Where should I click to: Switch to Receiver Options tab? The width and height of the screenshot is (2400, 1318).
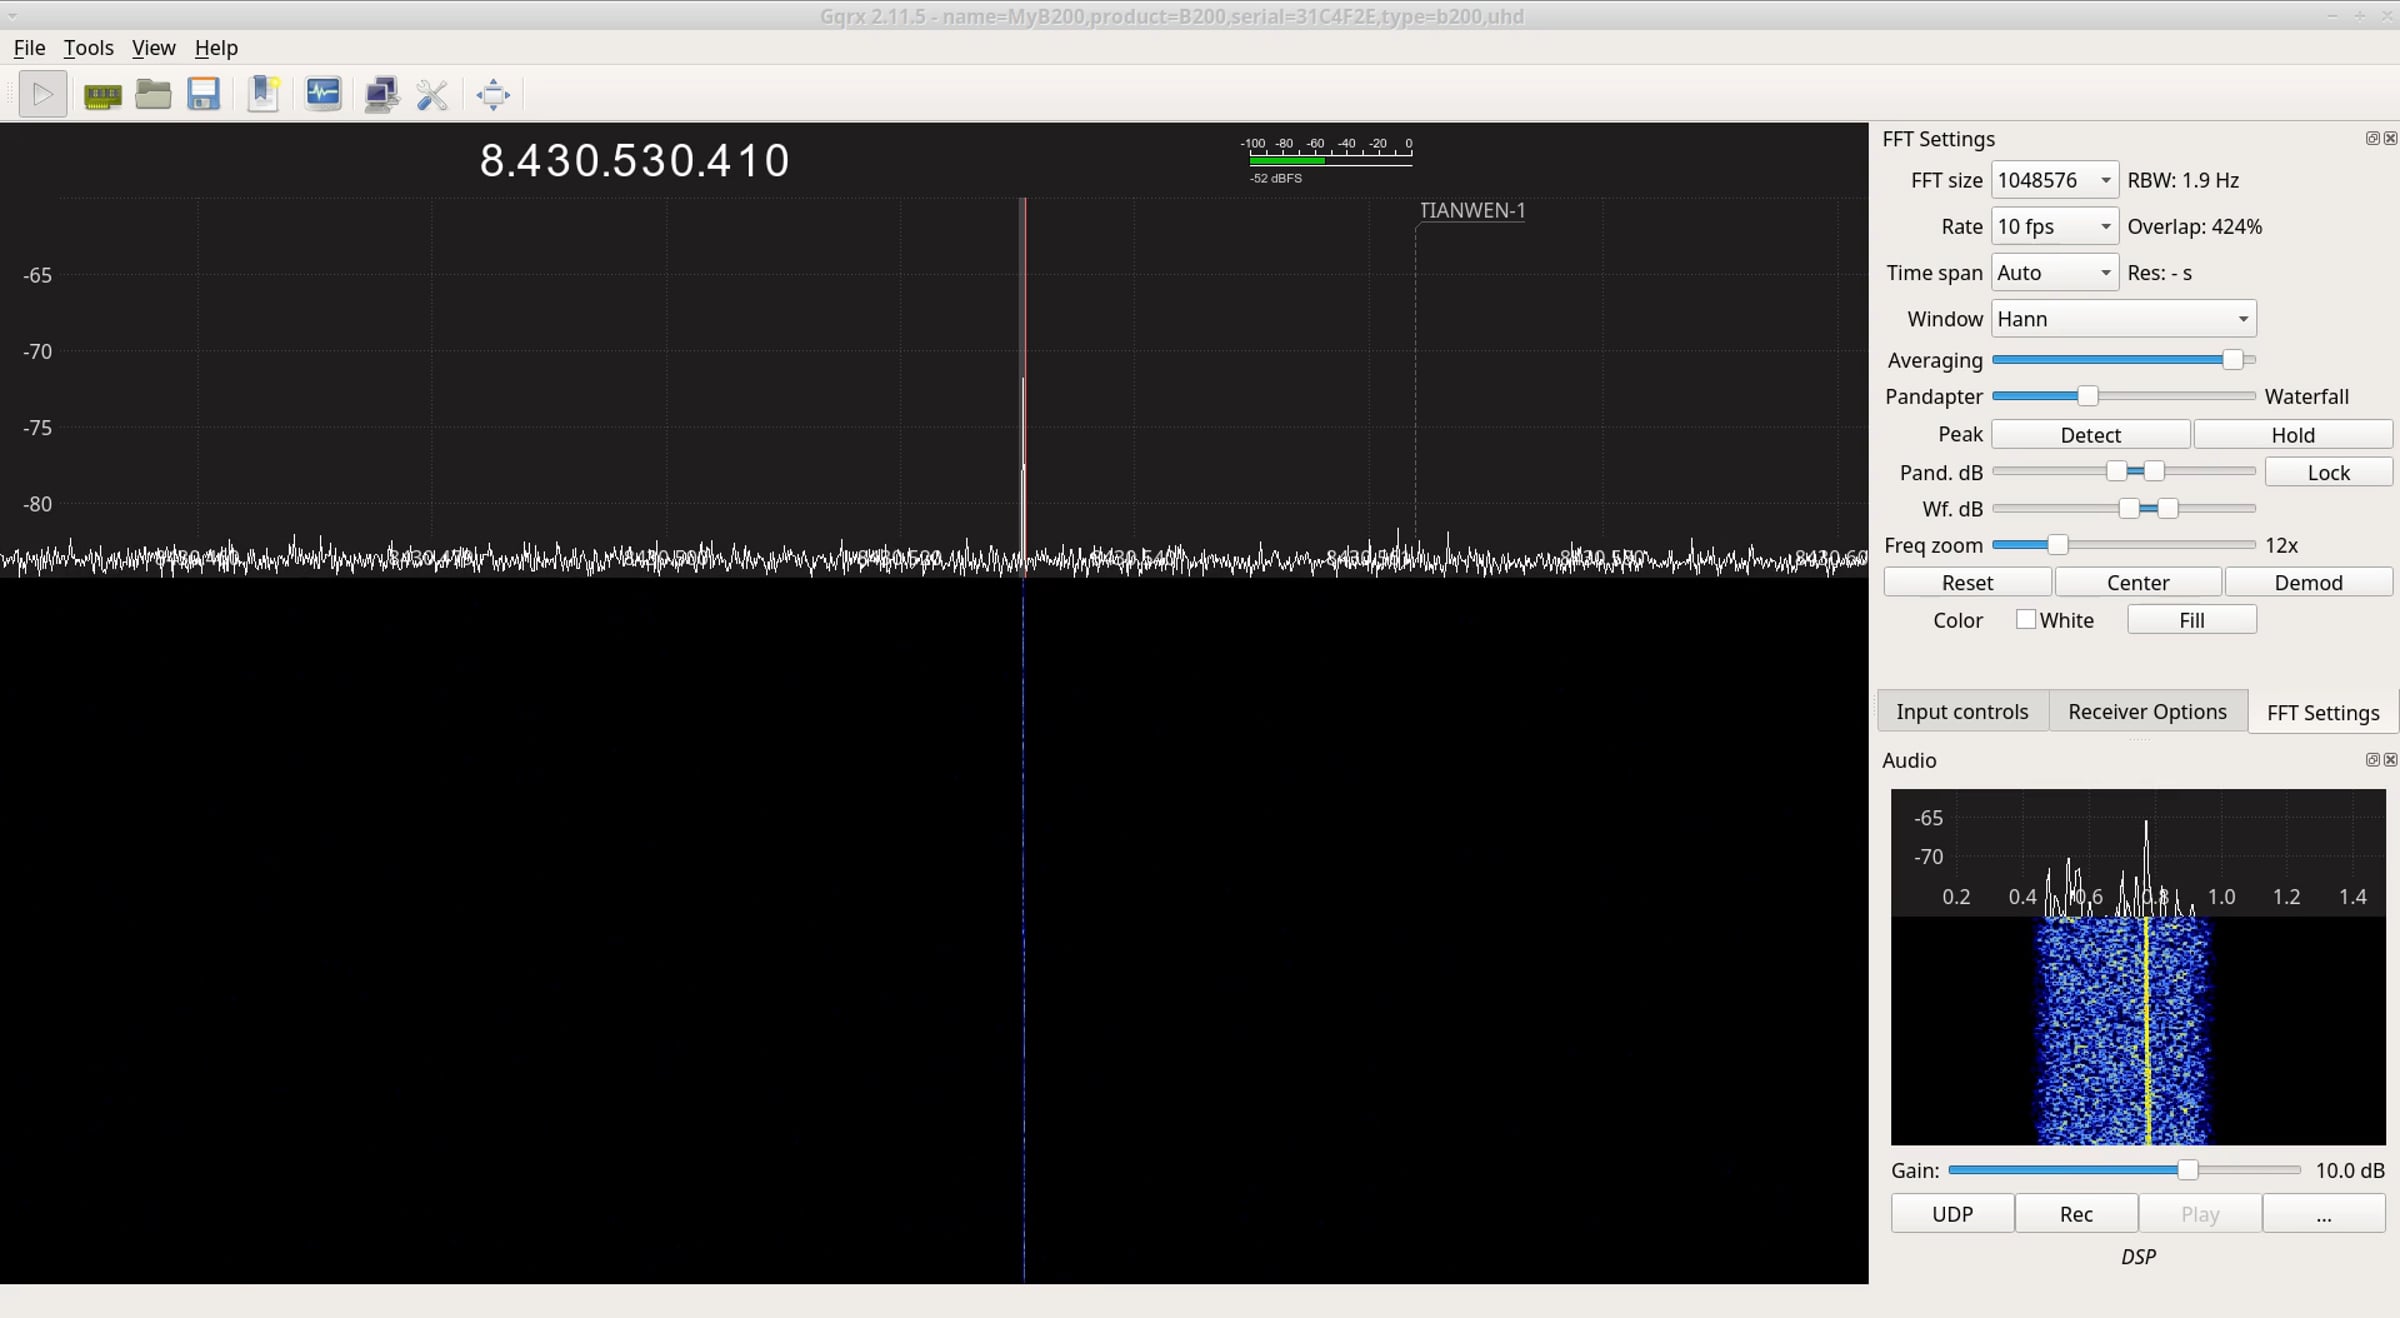click(x=2147, y=711)
